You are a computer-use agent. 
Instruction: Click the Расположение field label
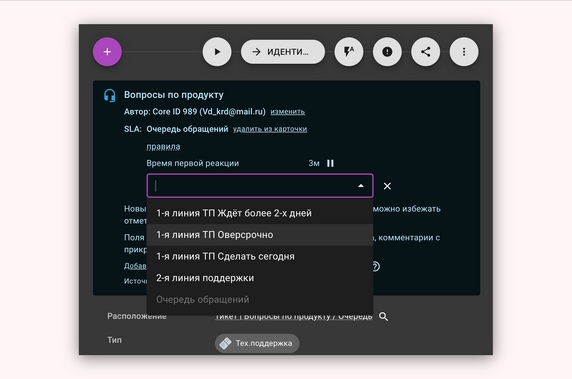(x=137, y=316)
